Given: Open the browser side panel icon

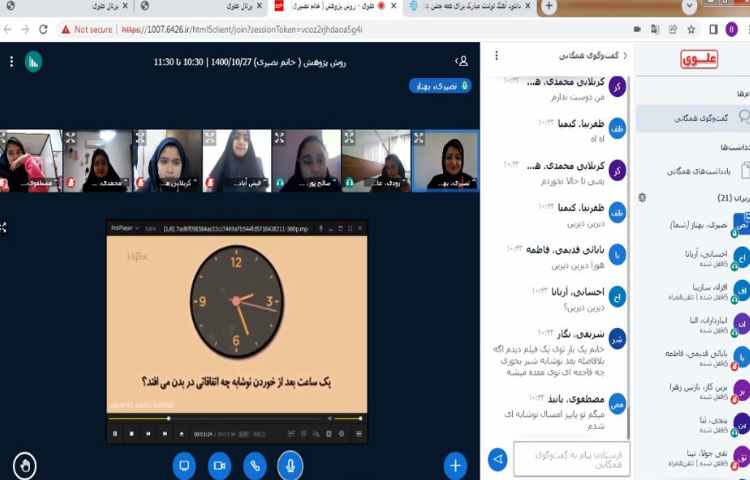Looking at the screenshot, I should pyautogui.click(x=713, y=30).
